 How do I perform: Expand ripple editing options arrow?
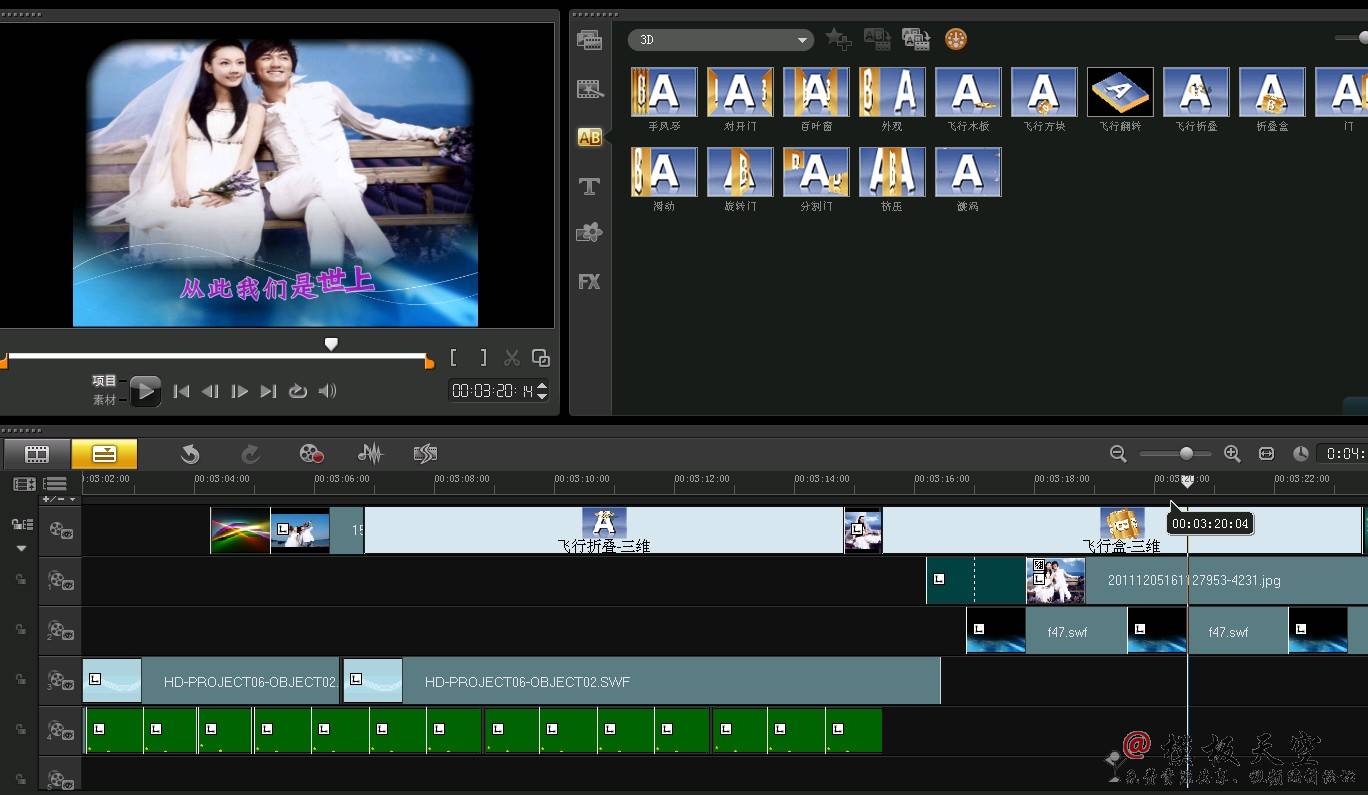tap(22, 549)
